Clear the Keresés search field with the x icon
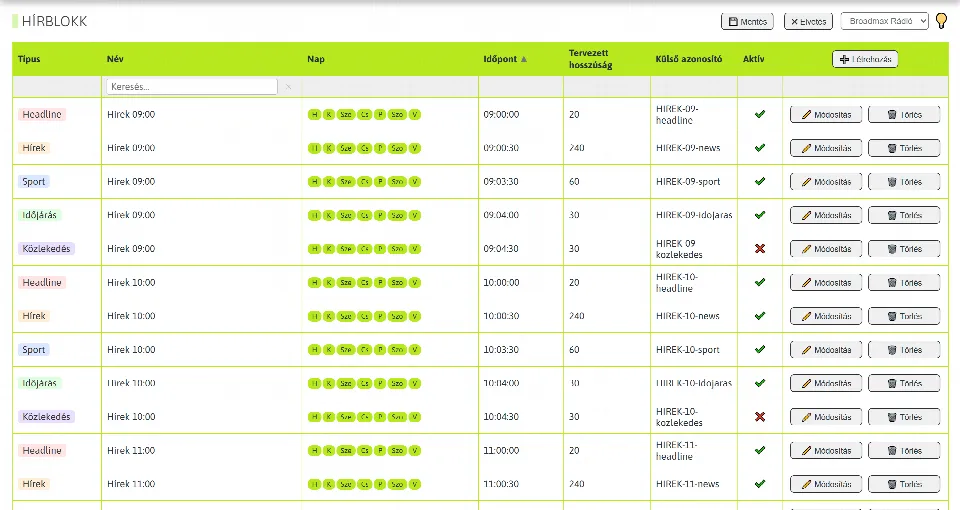The height and width of the screenshot is (510, 960). [x=288, y=87]
